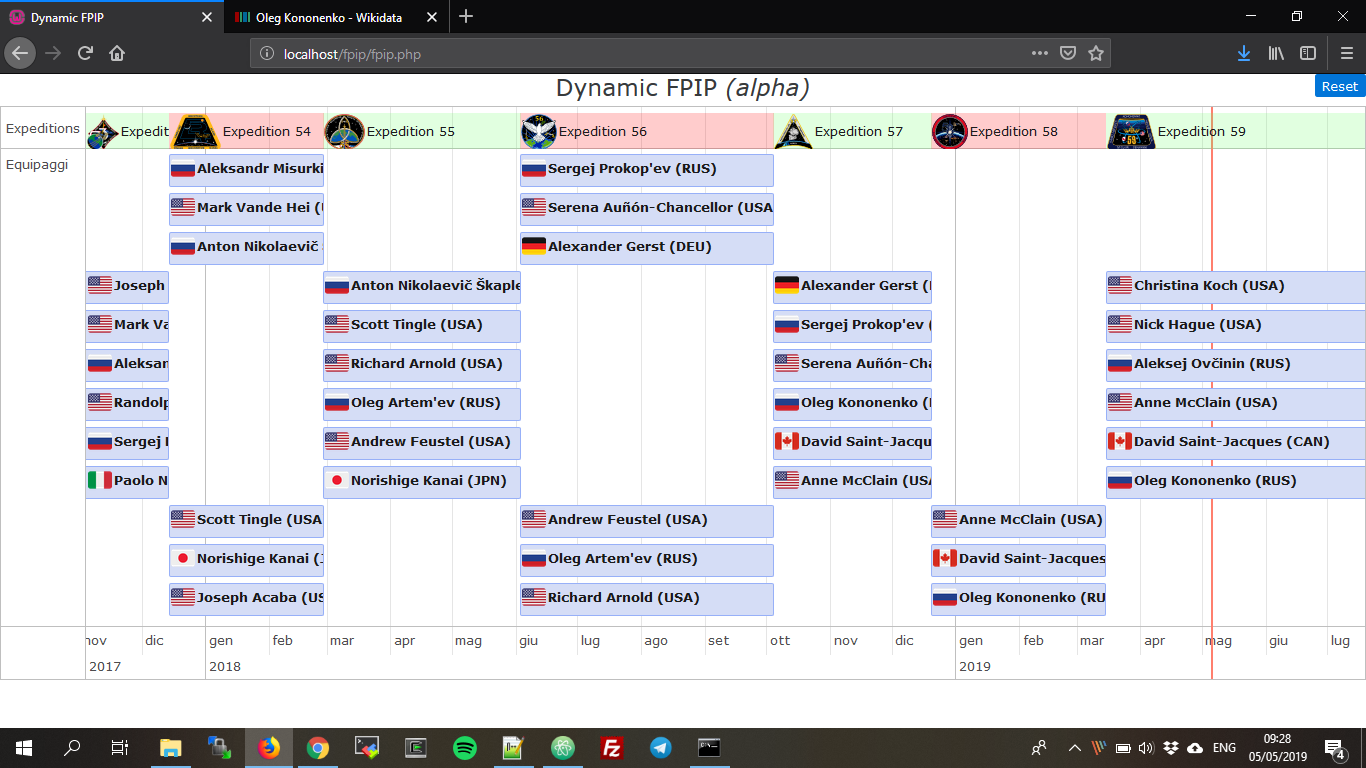Click the Expedition 58 mission patch icon
1366x768 pixels.
coord(949,131)
